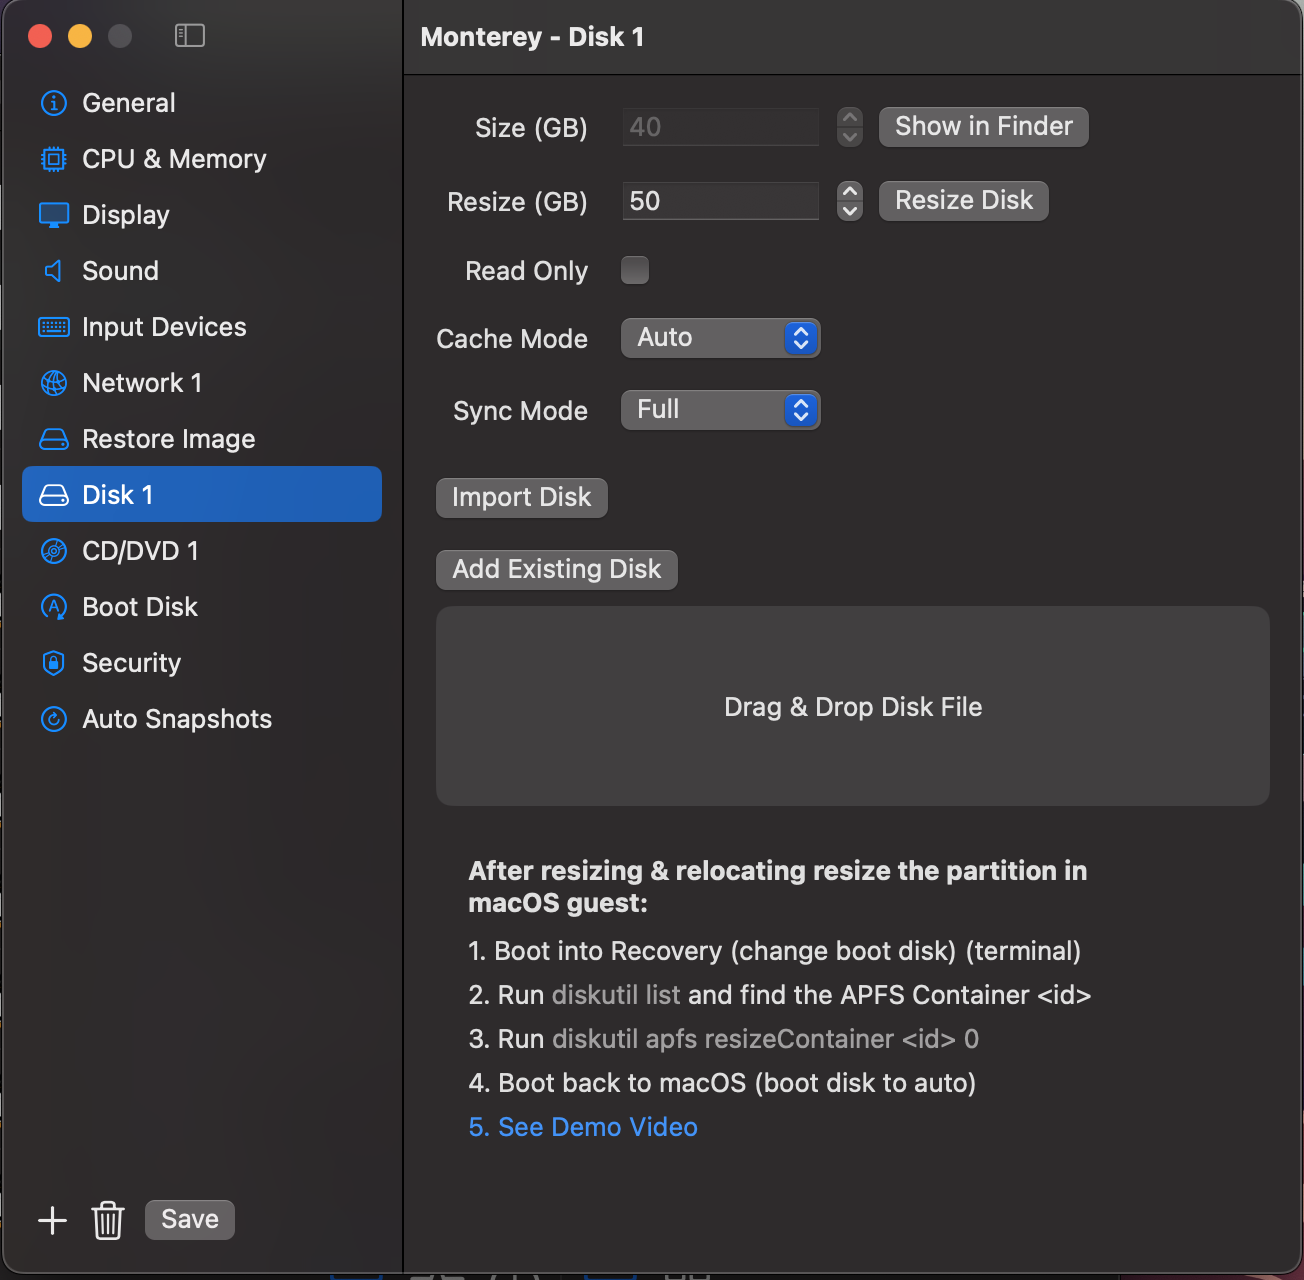This screenshot has width=1304, height=1280.
Task: Open Security settings section
Action: point(202,663)
